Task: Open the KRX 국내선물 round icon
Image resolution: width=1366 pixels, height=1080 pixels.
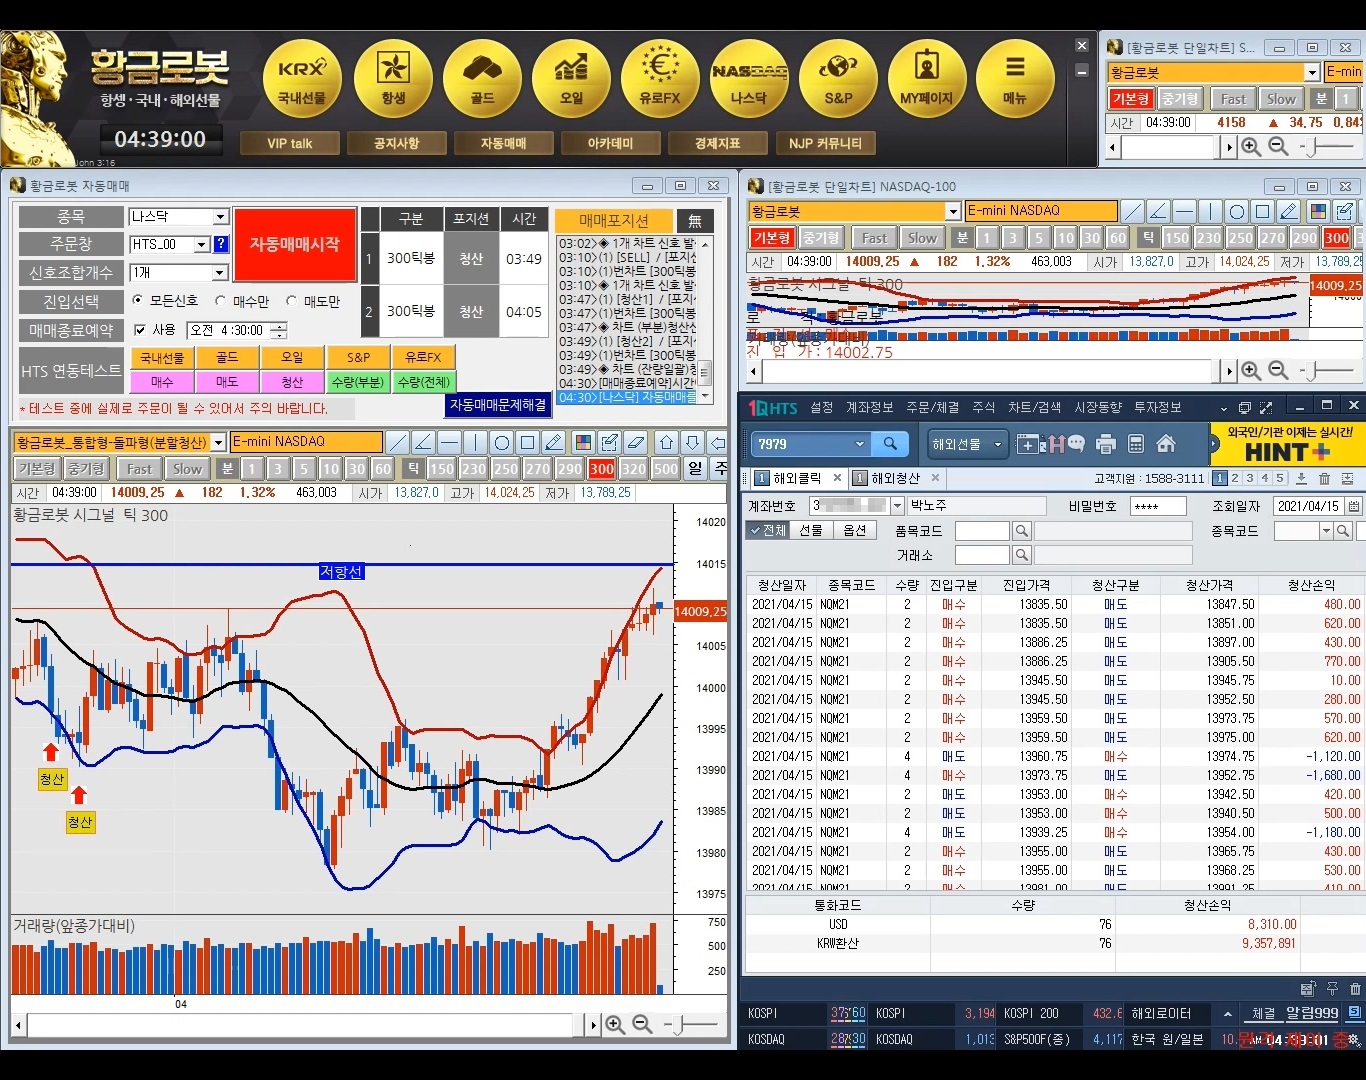Action: (x=302, y=79)
